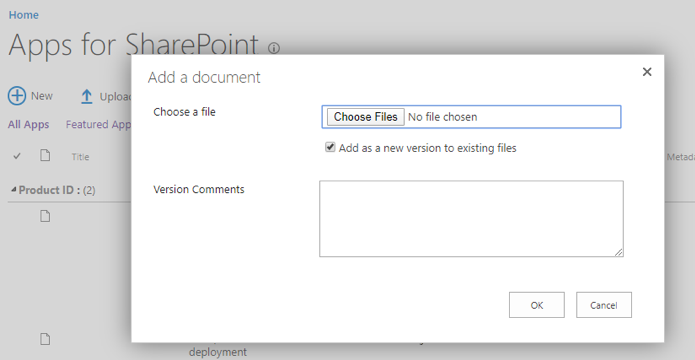Click the New label in toolbar
Viewport: 695px width, 360px height.
click(42, 96)
